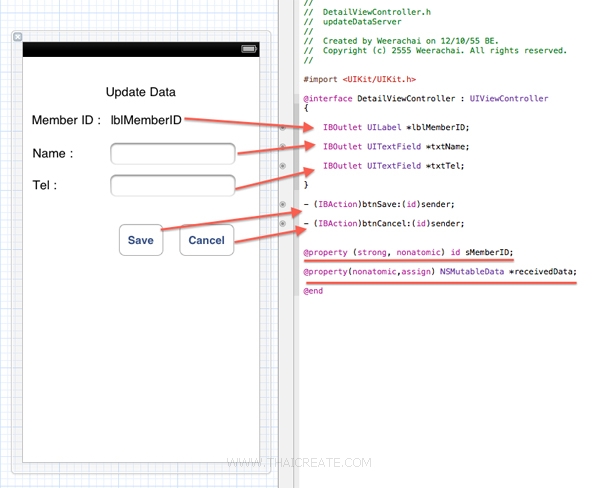This screenshot has height=488, width=600.
Task: Select the 'Member ID :' label
Action: click(x=66, y=120)
